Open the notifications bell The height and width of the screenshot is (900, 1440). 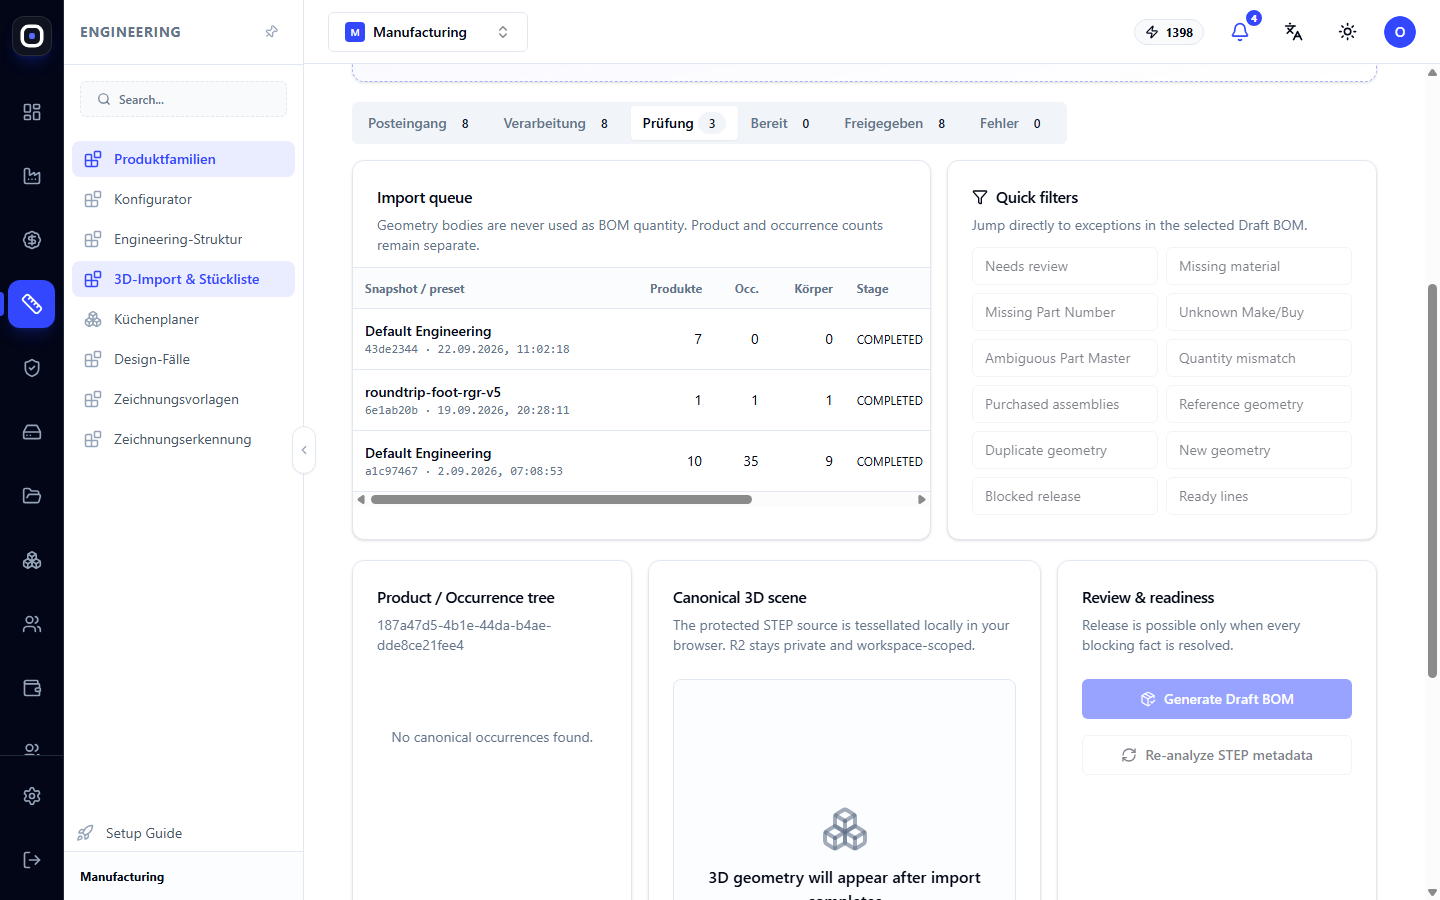tap(1240, 32)
